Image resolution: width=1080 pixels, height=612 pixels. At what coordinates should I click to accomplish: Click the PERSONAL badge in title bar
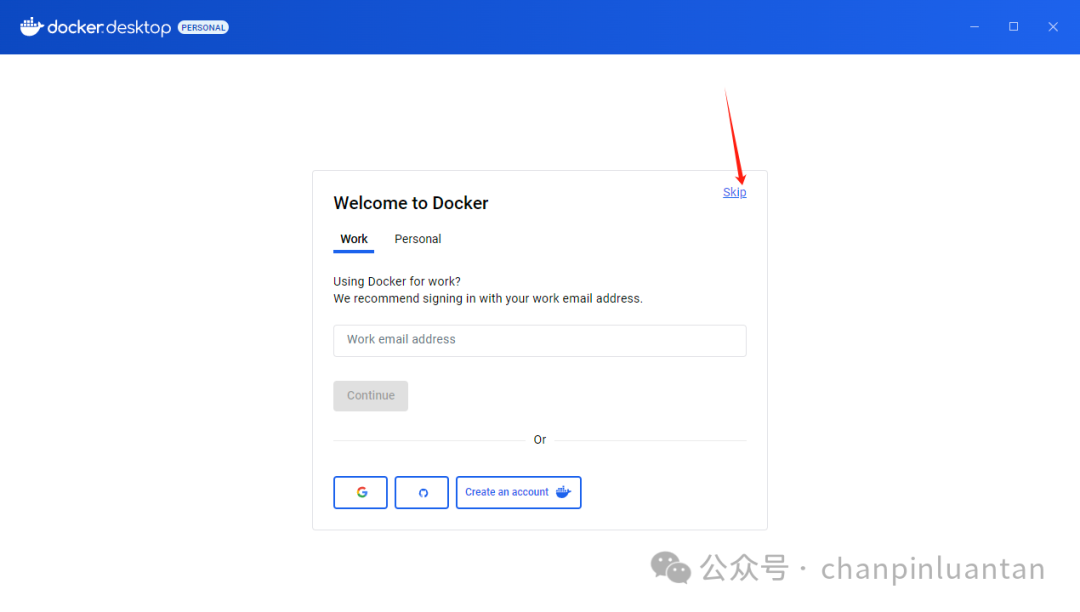(x=203, y=28)
